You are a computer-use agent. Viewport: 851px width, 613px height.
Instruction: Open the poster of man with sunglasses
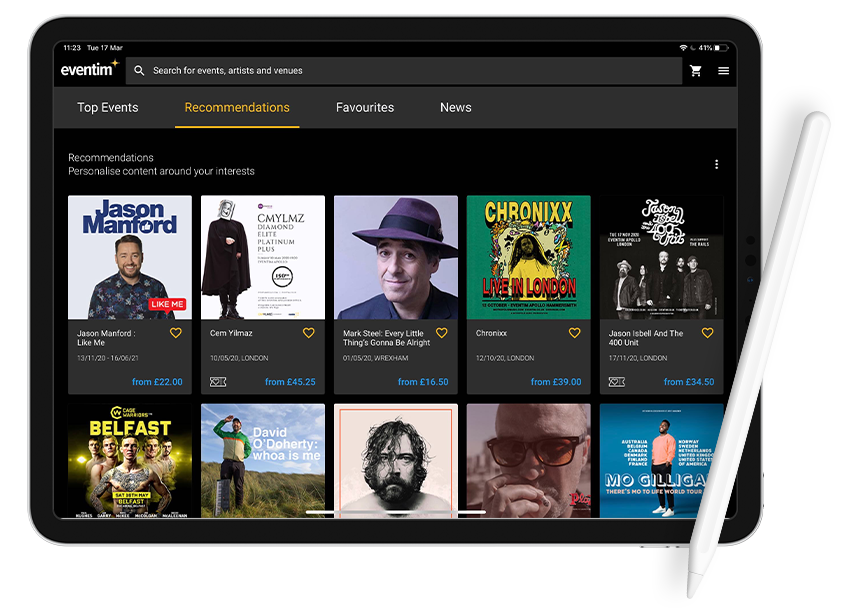pyautogui.click(x=529, y=460)
